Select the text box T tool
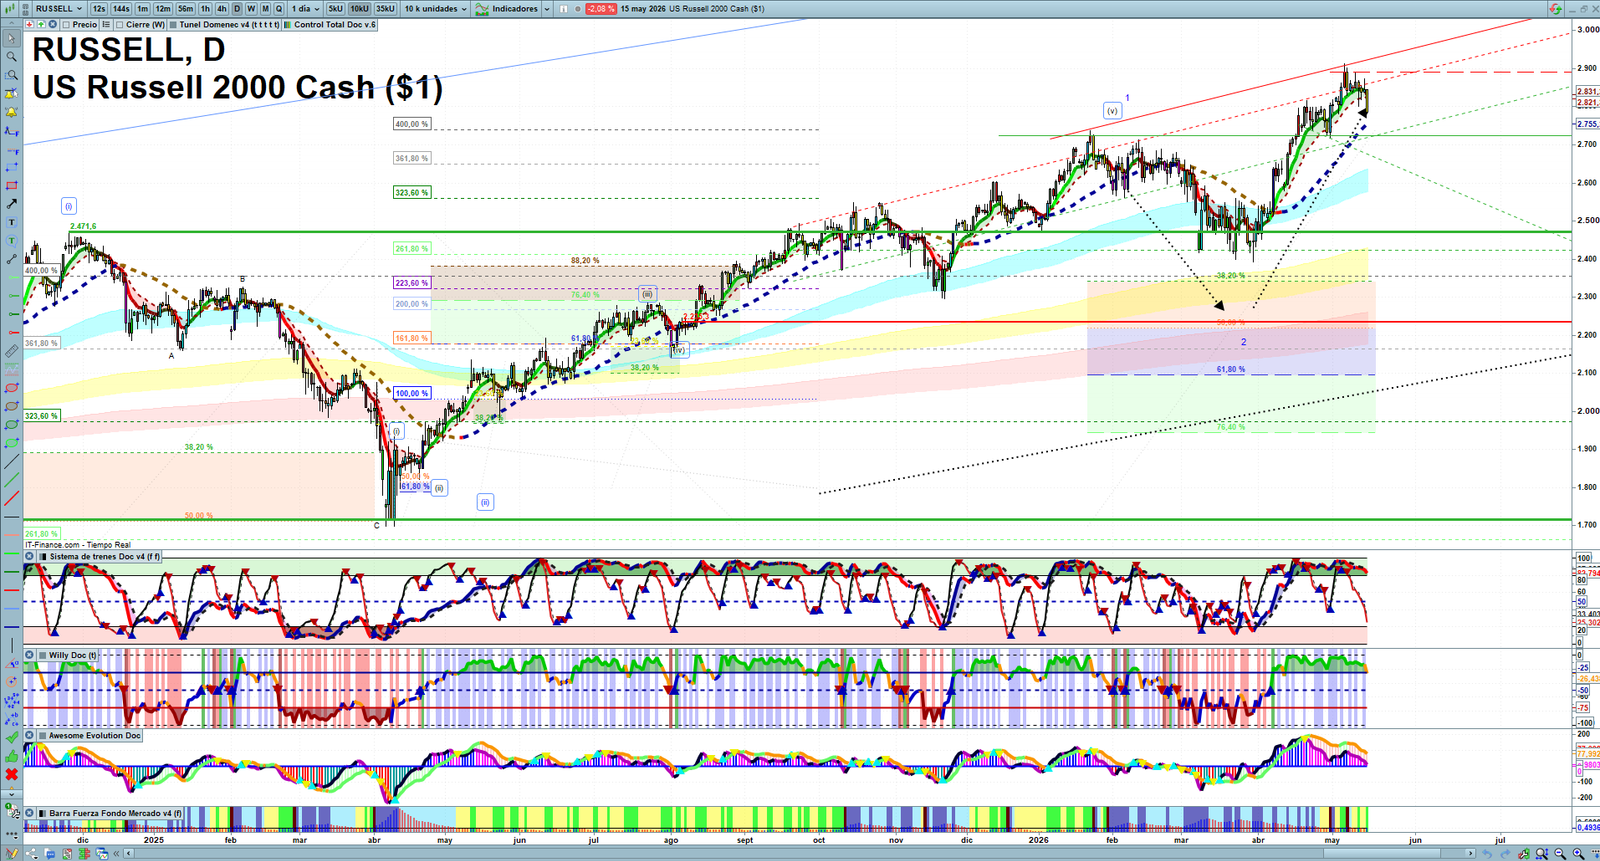1600x861 pixels. [11, 222]
